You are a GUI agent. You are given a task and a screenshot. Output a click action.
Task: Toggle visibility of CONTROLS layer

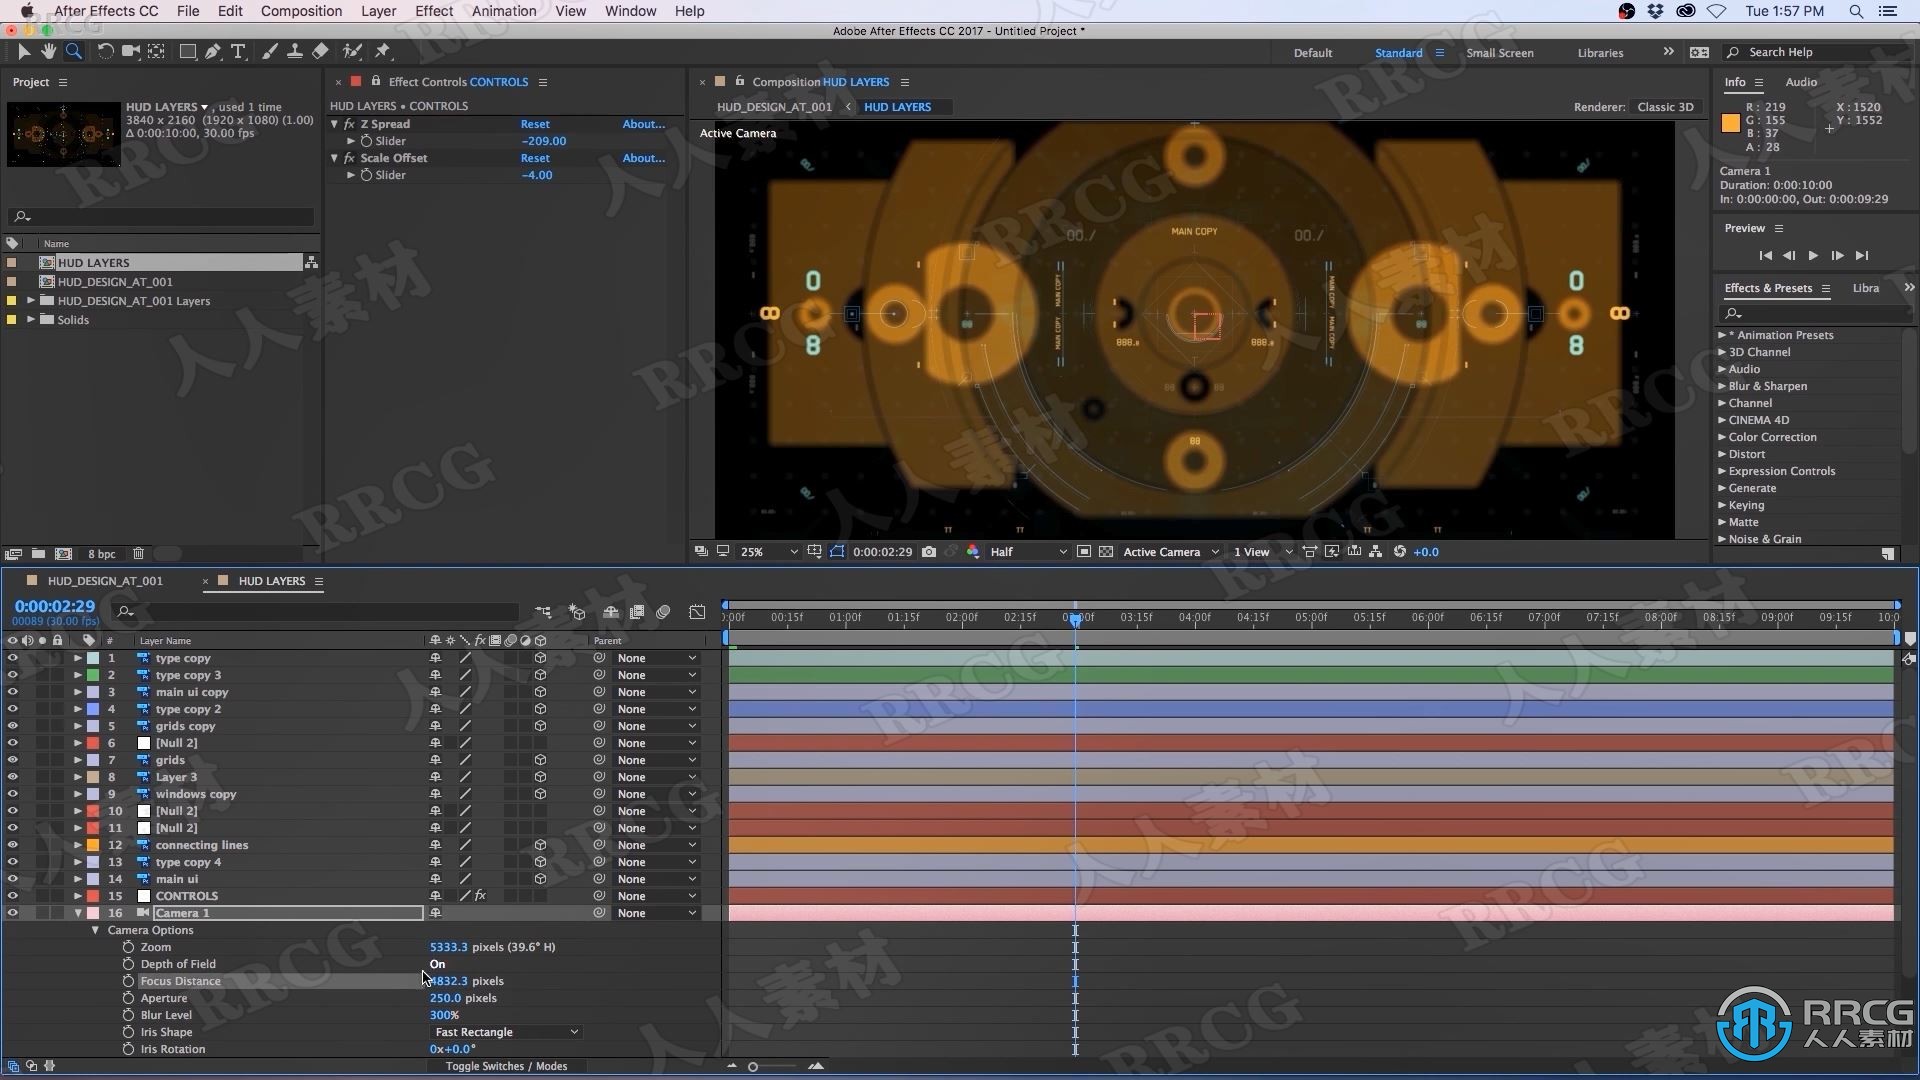tap(12, 895)
